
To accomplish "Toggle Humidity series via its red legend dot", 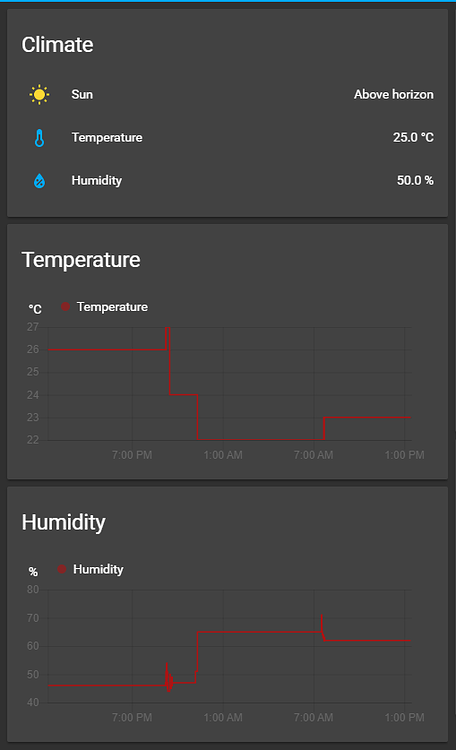I will [62, 569].
